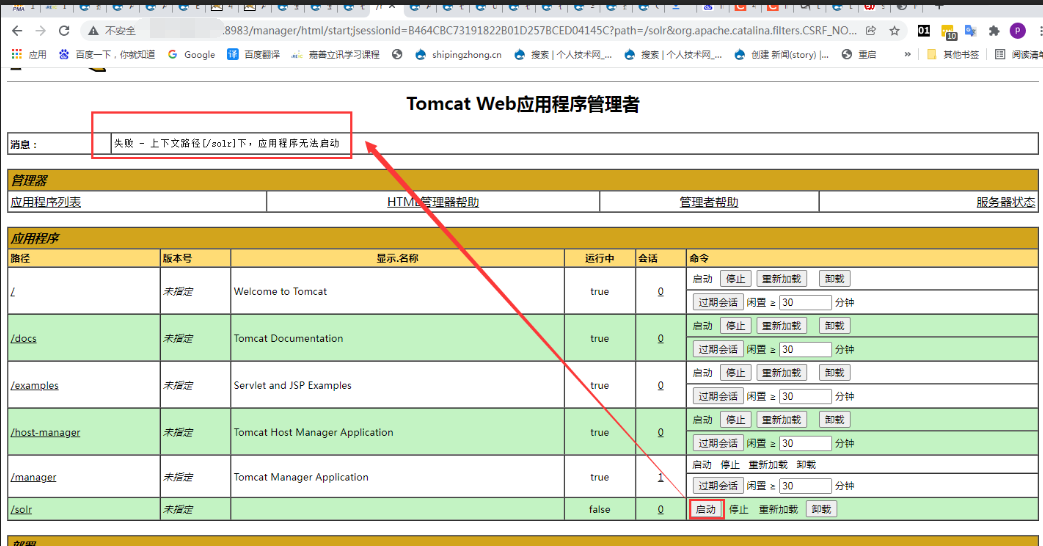
Task: Click the address bar URL field
Action: pyautogui.click(x=492, y=31)
